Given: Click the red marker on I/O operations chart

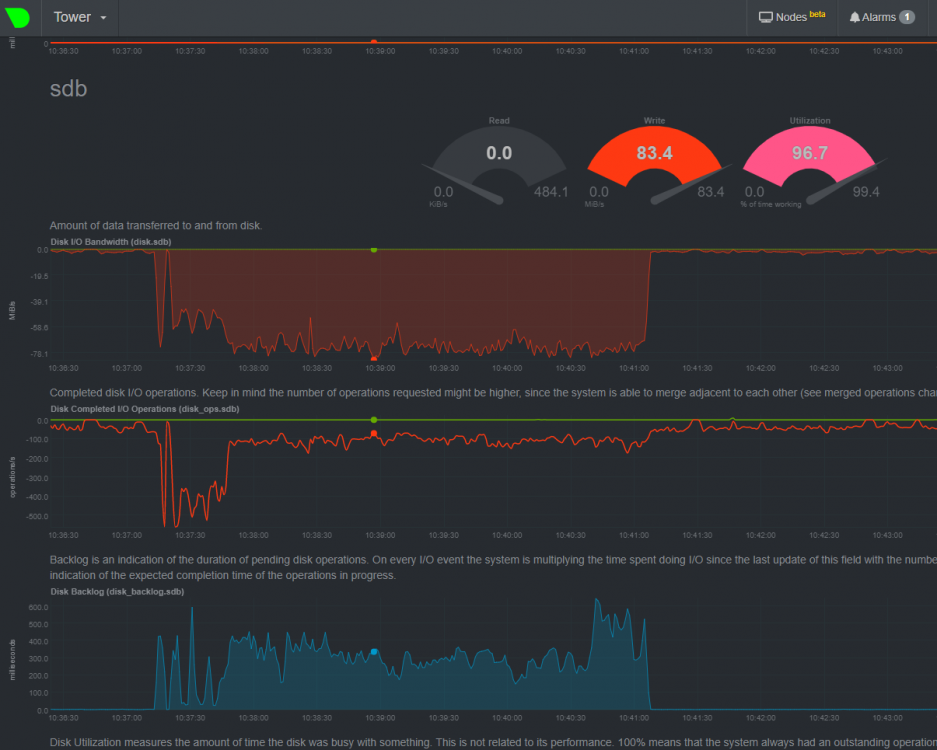Looking at the screenshot, I should [374, 434].
